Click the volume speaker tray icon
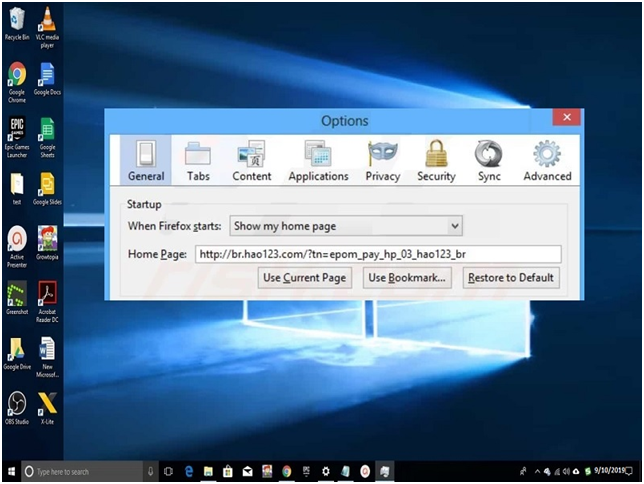 point(567,471)
